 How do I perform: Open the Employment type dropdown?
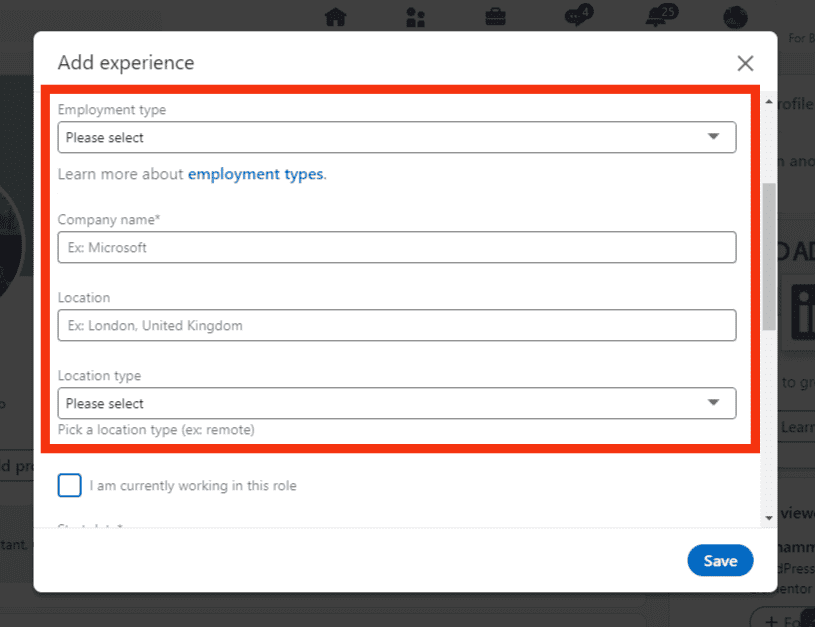(x=397, y=137)
